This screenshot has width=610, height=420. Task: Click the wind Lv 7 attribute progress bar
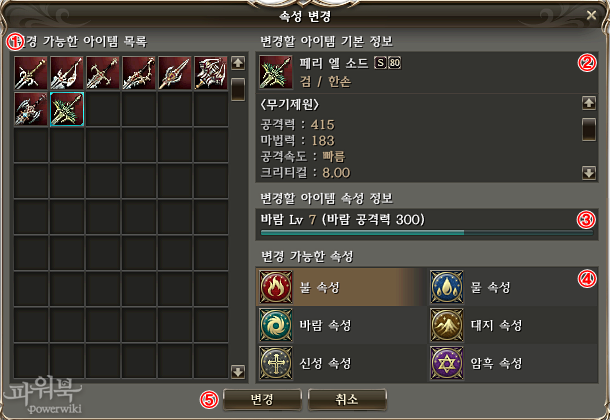[427, 233]
